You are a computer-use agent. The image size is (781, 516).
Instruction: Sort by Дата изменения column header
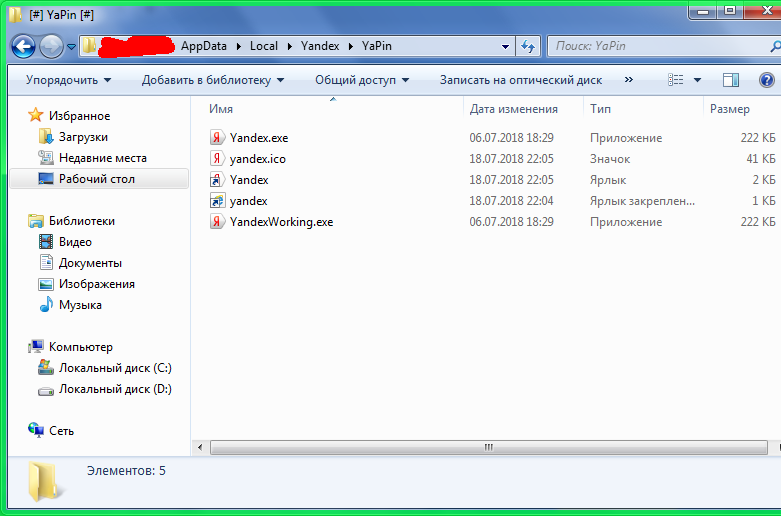point(523,109)
